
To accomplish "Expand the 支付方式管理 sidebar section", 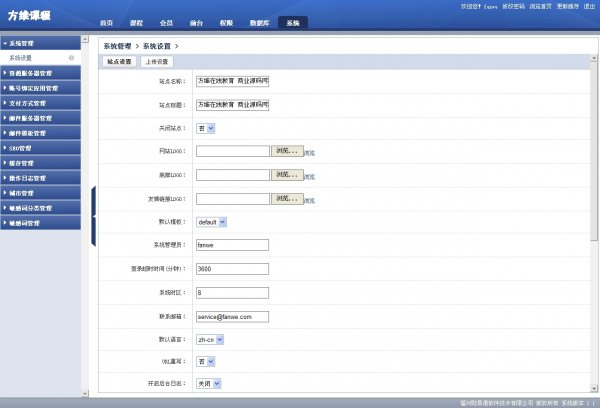I will click(42, 103).
